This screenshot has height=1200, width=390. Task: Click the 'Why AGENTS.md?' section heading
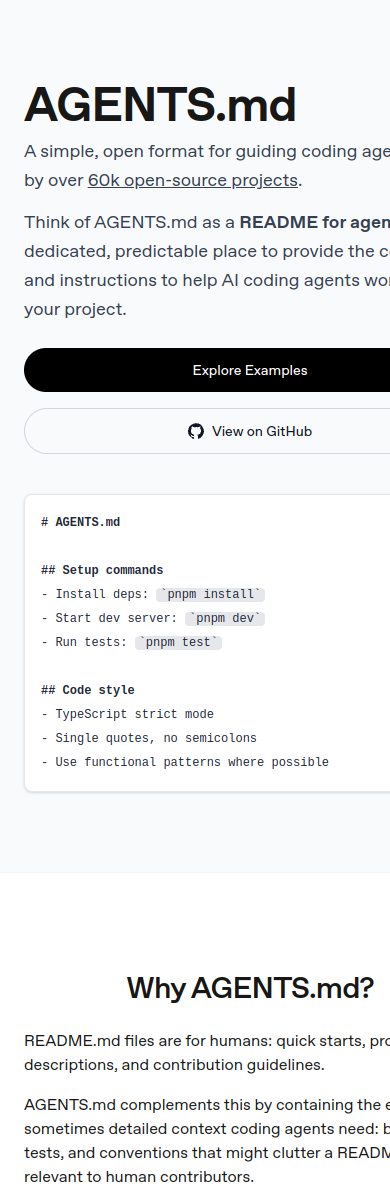[x=250, y=988]
